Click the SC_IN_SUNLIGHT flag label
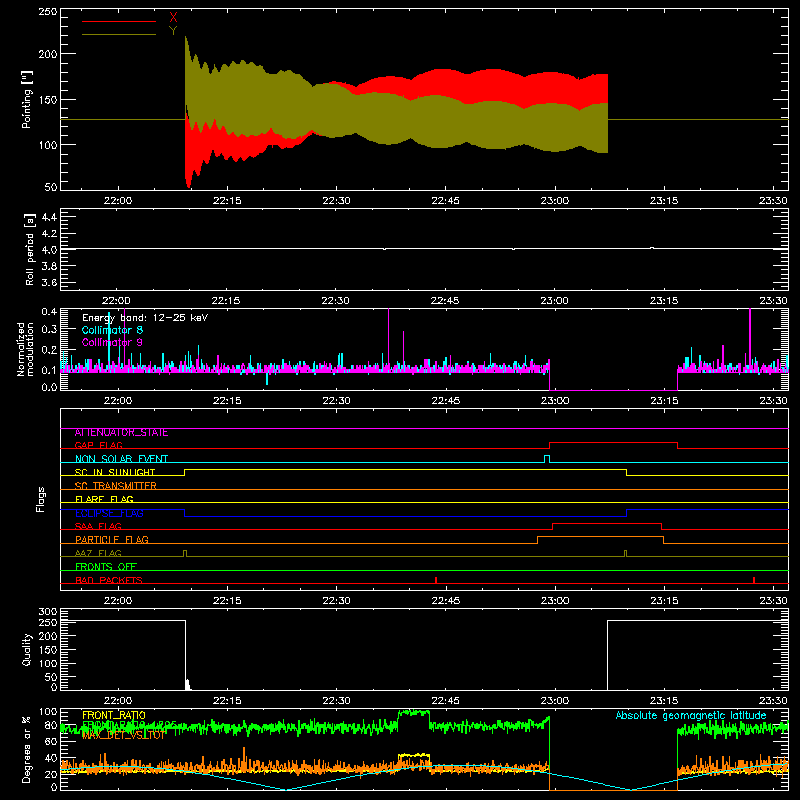Image resolution: width=800 pixels, height=800 pixels. point(115,472)
